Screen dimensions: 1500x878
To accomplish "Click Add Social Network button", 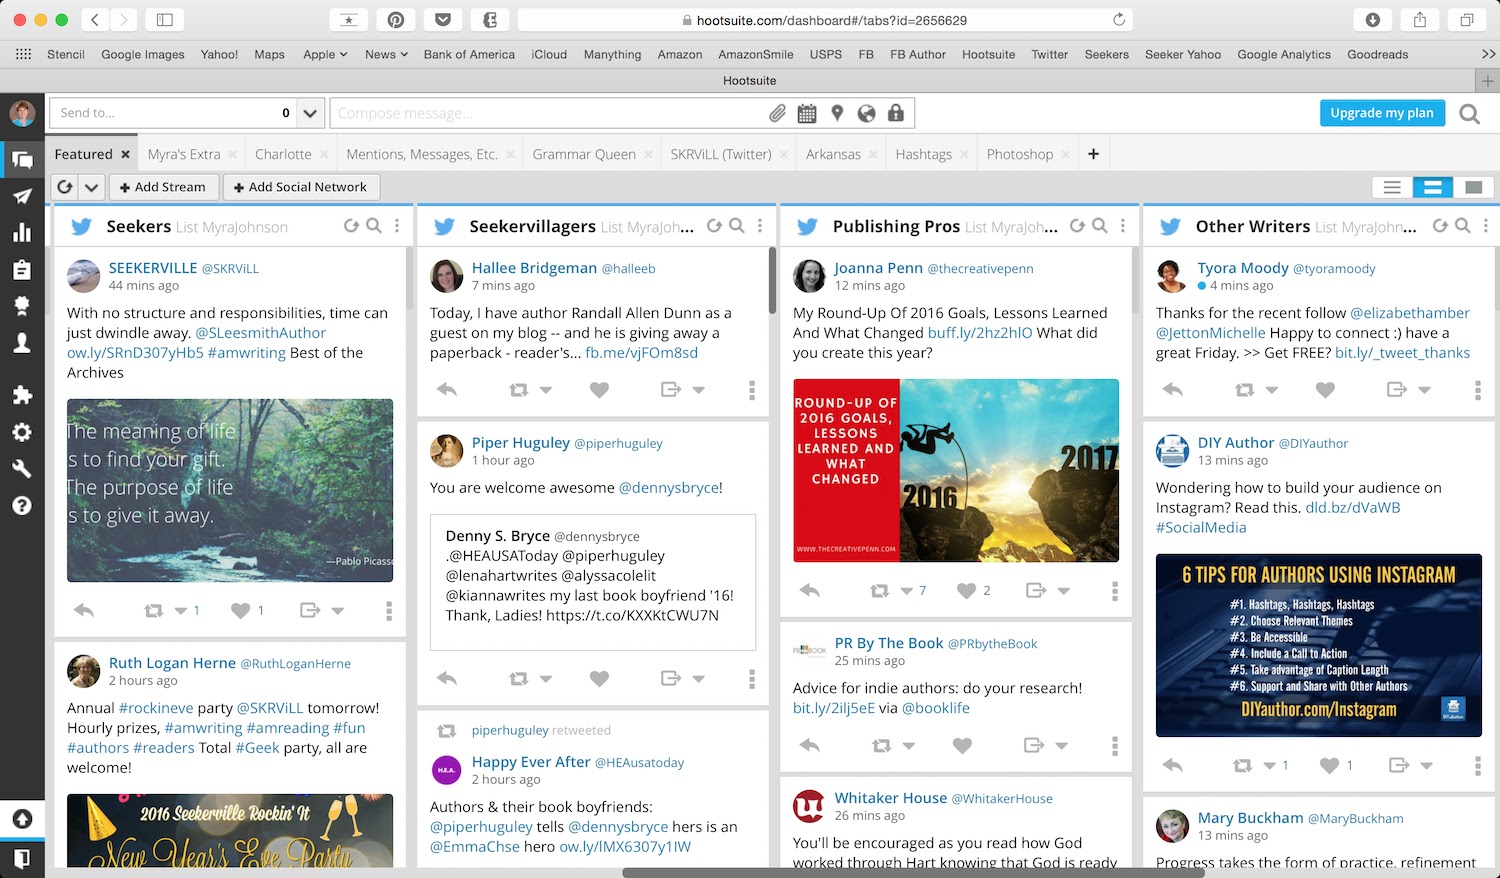I will coord(300,187).
